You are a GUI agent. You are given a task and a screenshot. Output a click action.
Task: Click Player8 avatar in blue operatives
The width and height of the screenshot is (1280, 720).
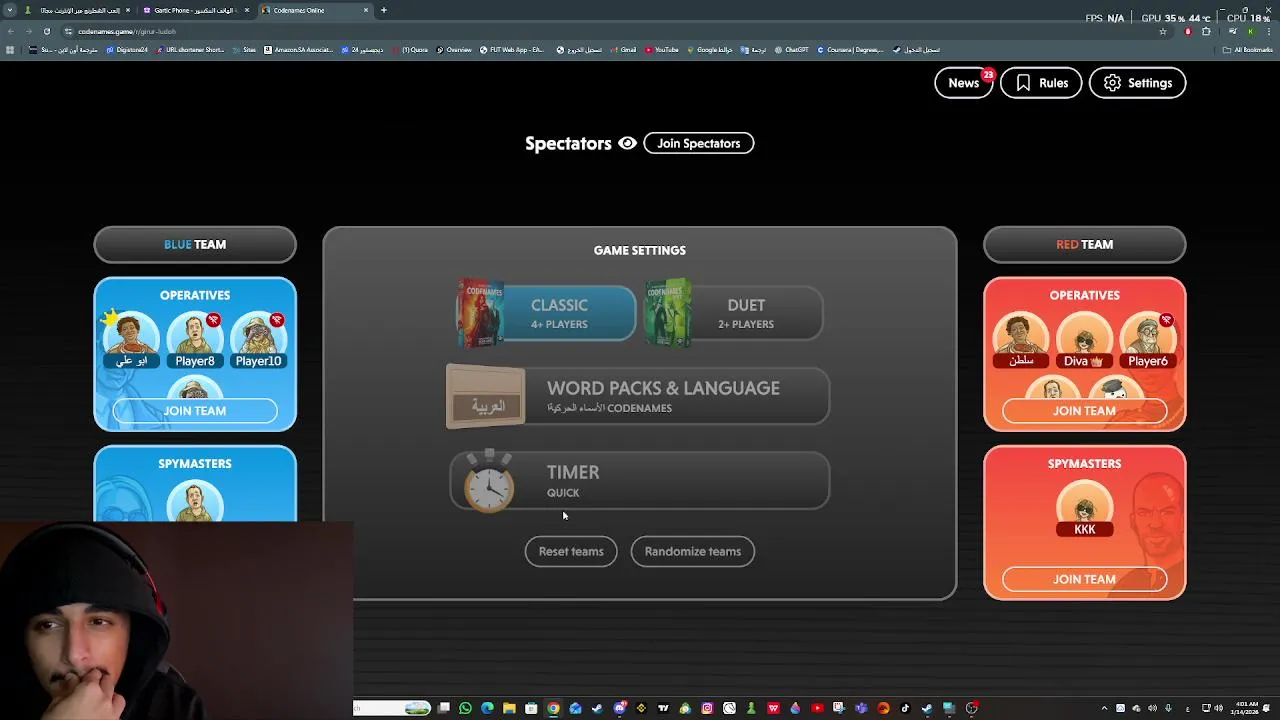tap(195, 340)
